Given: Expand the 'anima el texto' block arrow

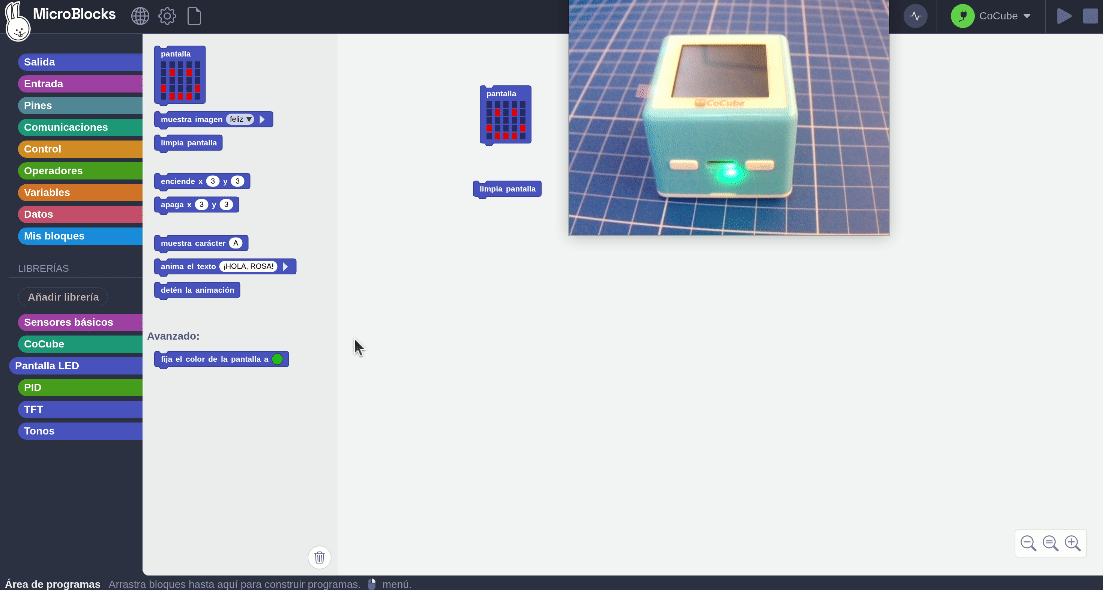Looking at the screenshot, I should coord(286,267).
